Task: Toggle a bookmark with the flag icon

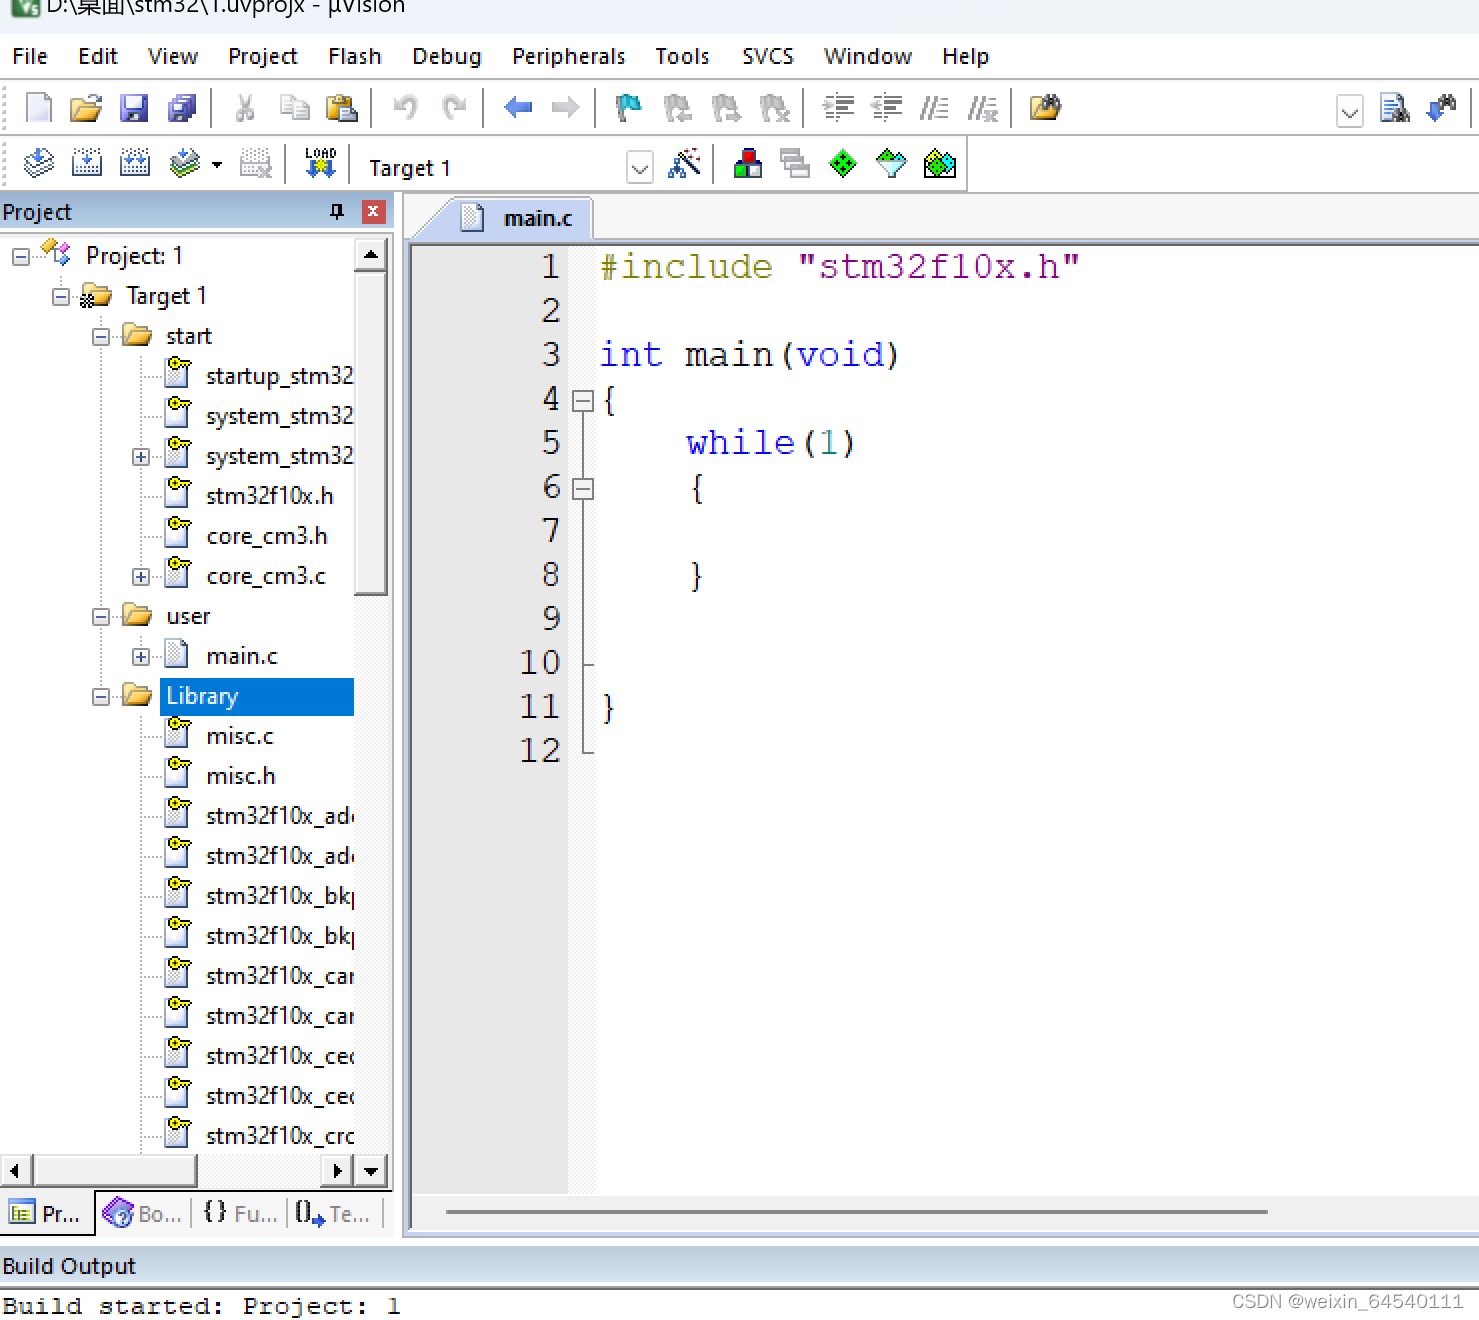Action: [x=628, y=108]
